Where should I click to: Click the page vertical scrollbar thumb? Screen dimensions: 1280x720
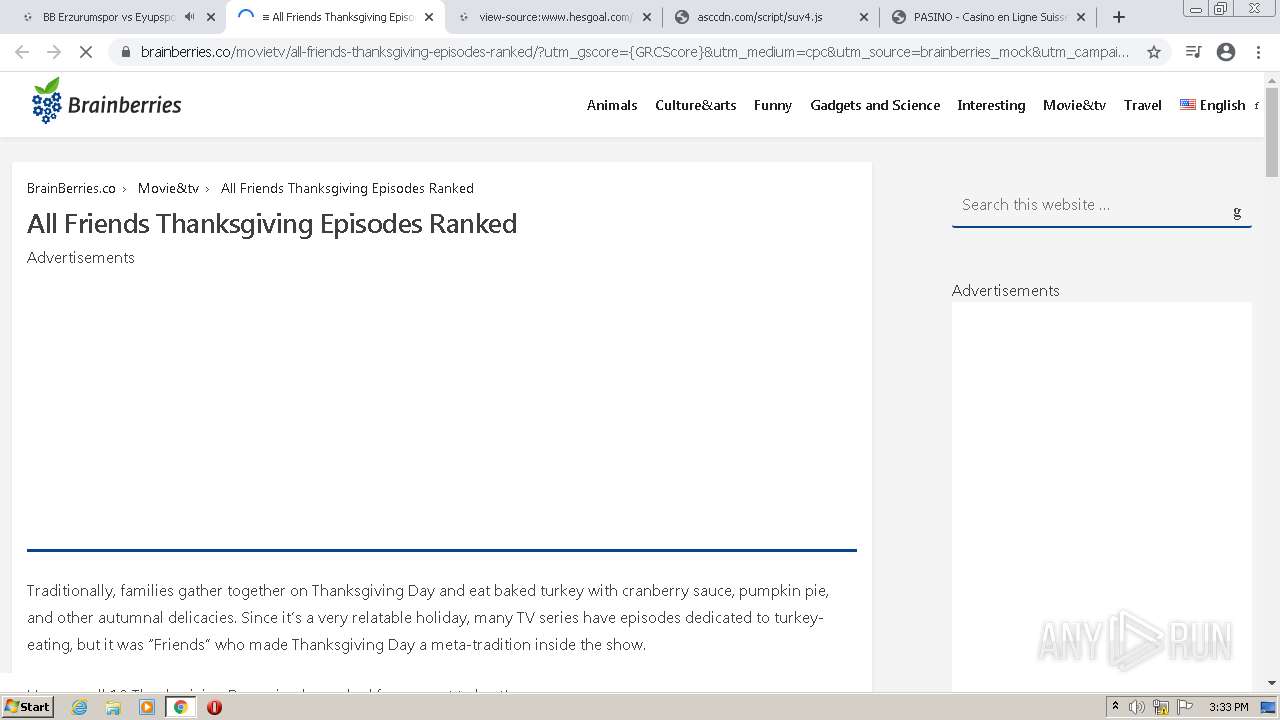click(1272, 132)
